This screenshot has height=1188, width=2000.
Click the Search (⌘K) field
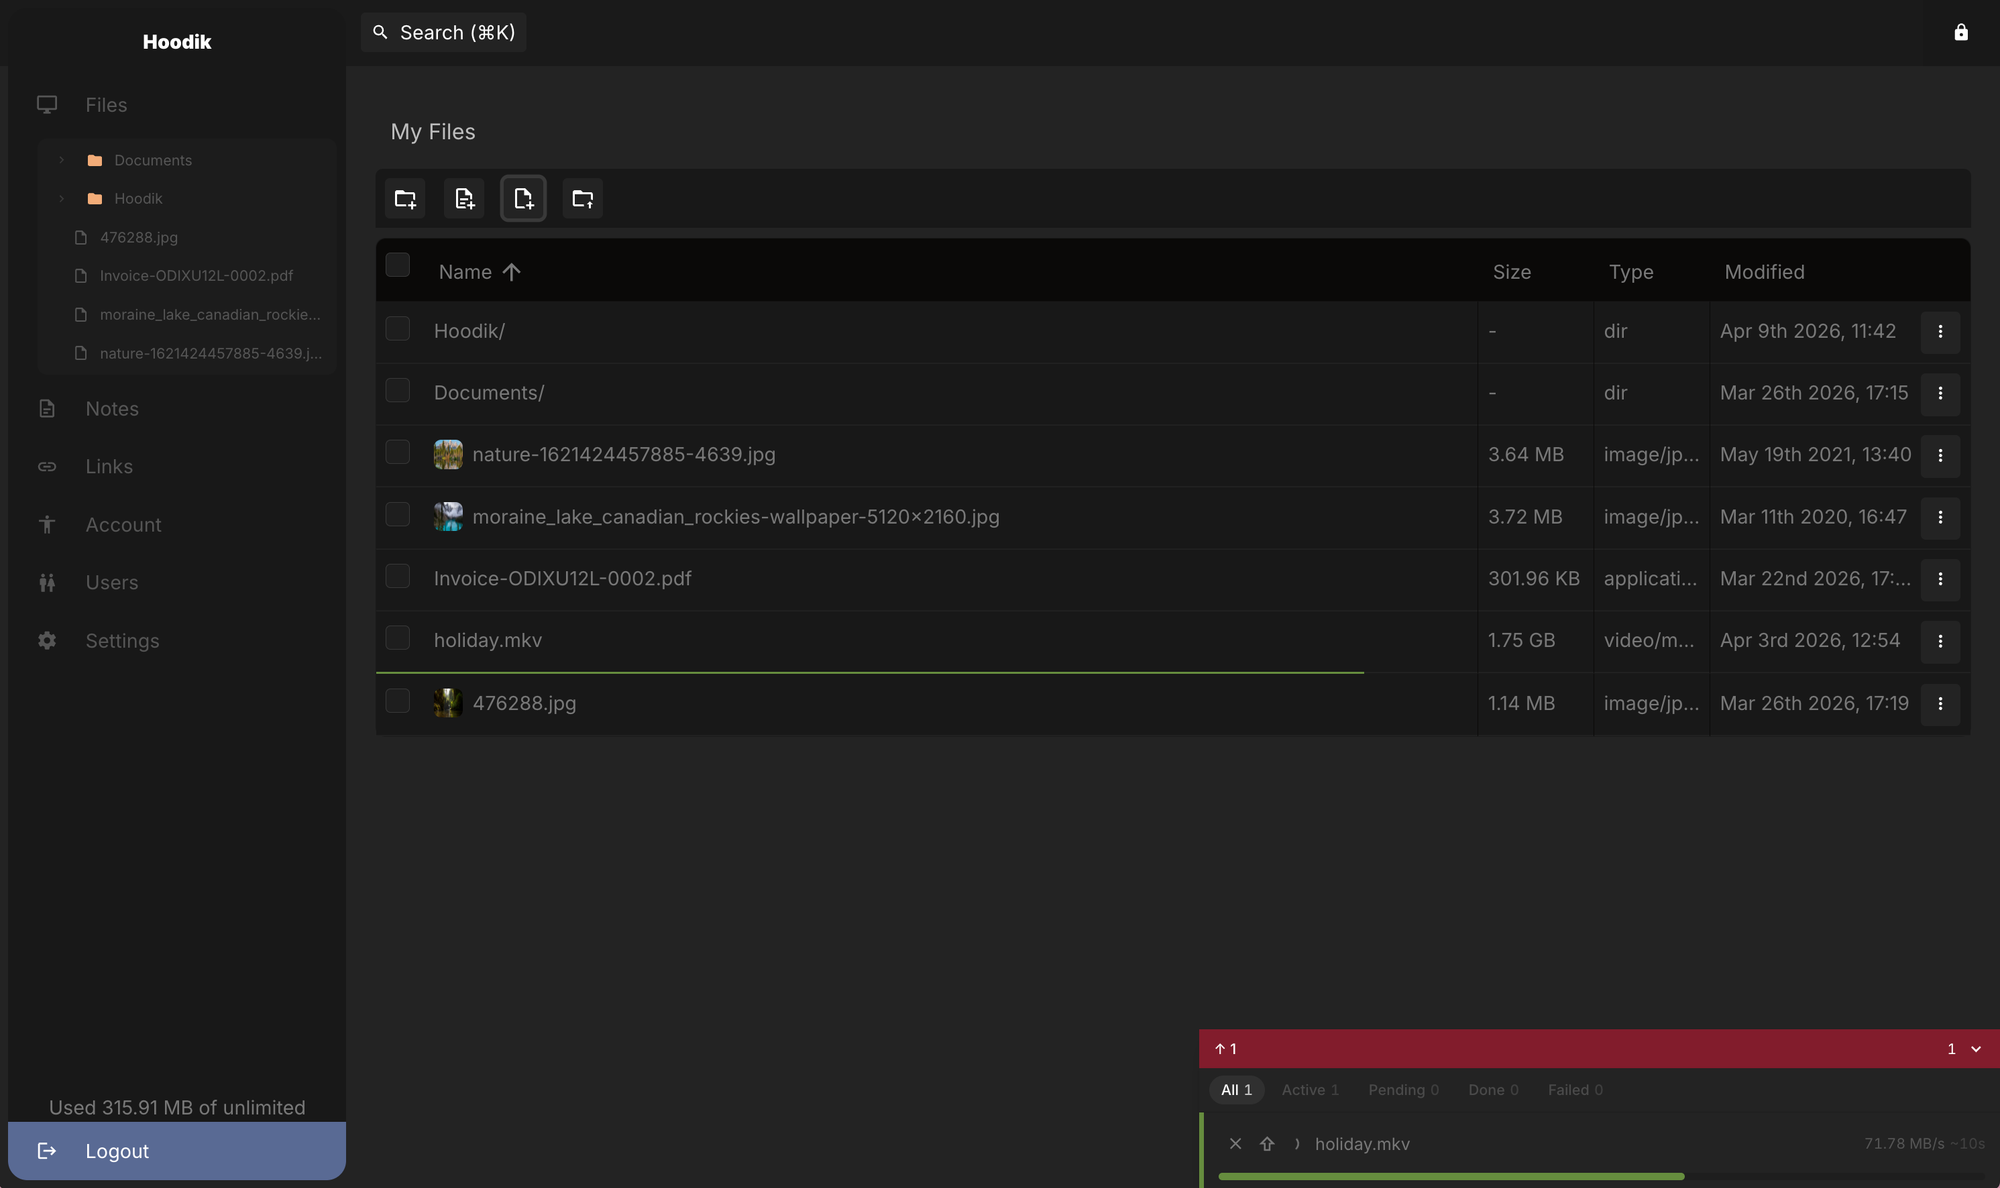click(x=444, y=32)
